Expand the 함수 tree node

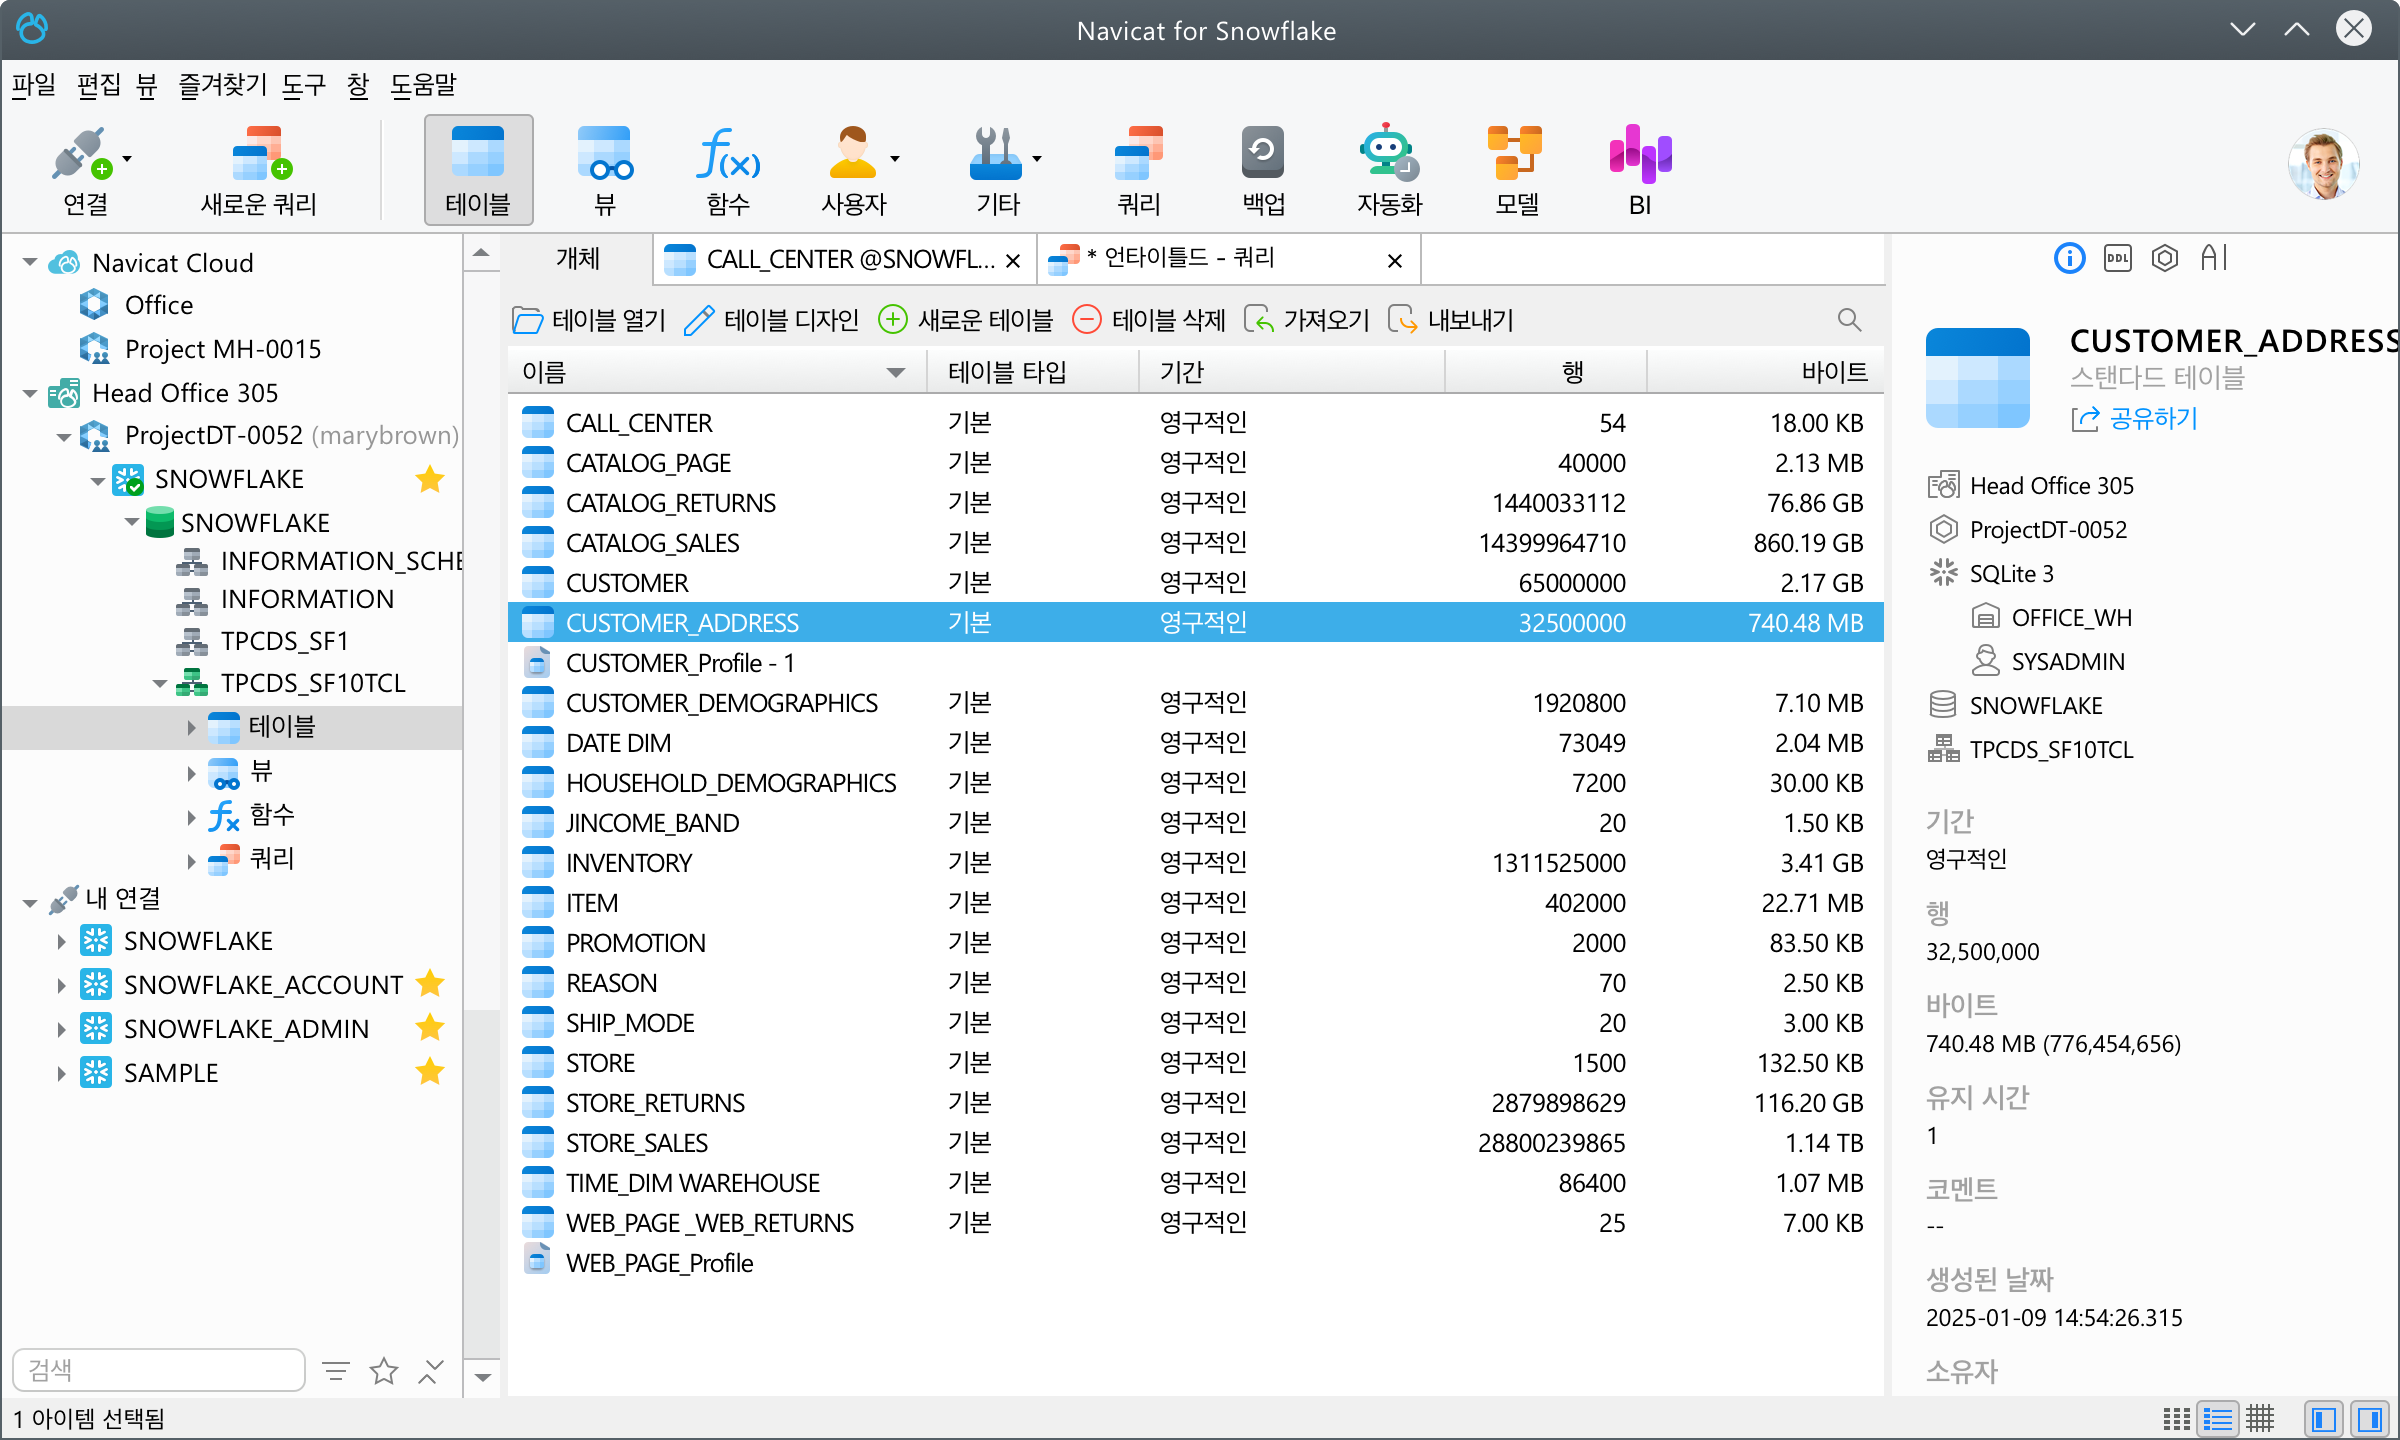click(191, 817)
